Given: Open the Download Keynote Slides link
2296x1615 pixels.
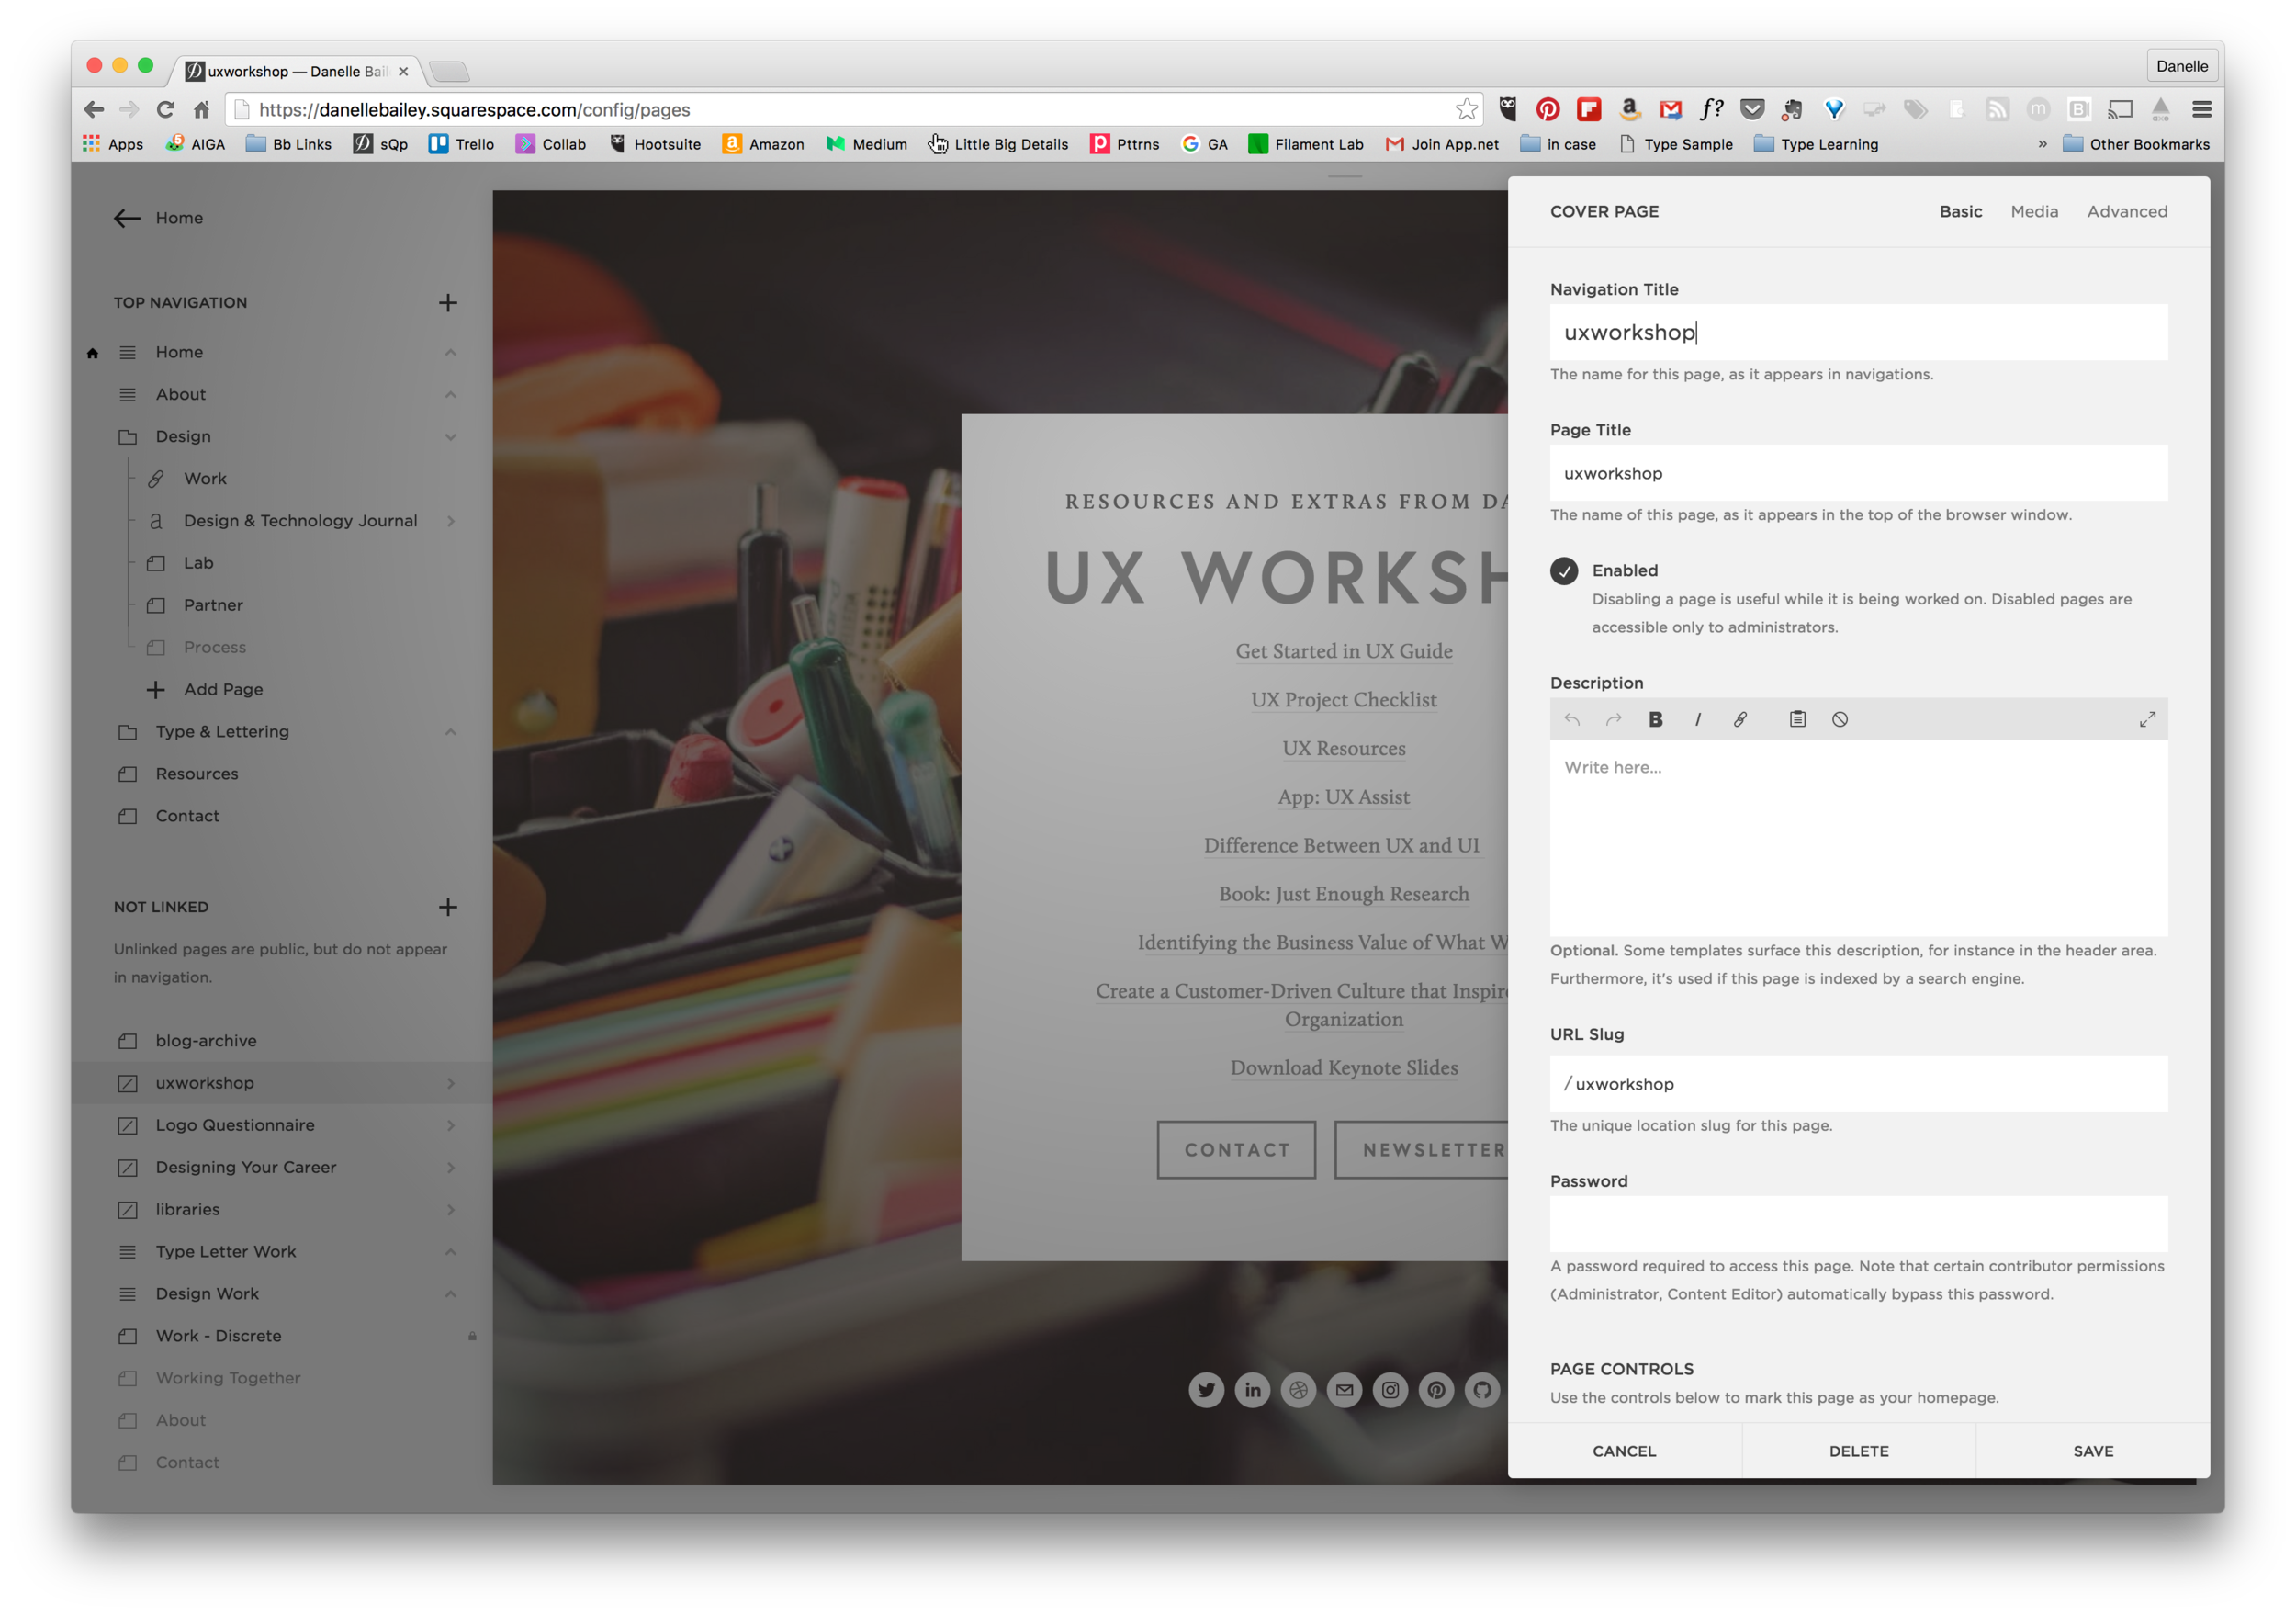Looking at the screenshot, I should point(1343,1067).
